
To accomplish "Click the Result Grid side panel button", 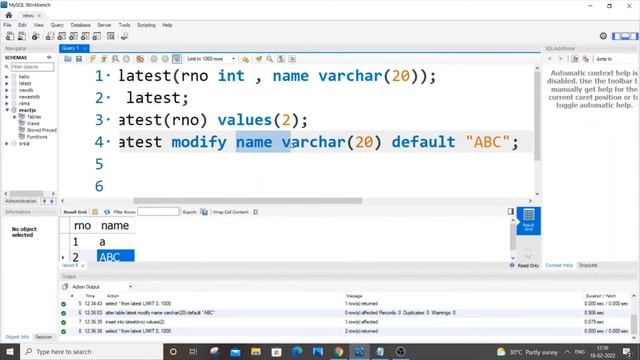I will (x=529, y=220).
